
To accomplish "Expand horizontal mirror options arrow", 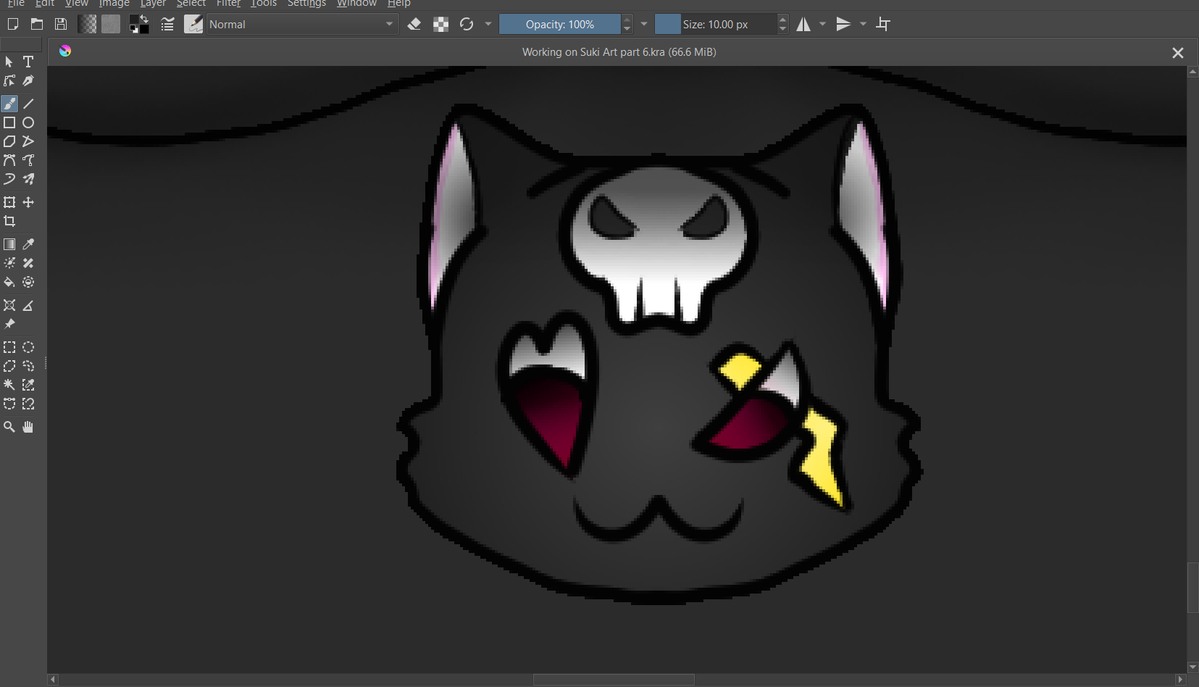I will pos(823,24).
